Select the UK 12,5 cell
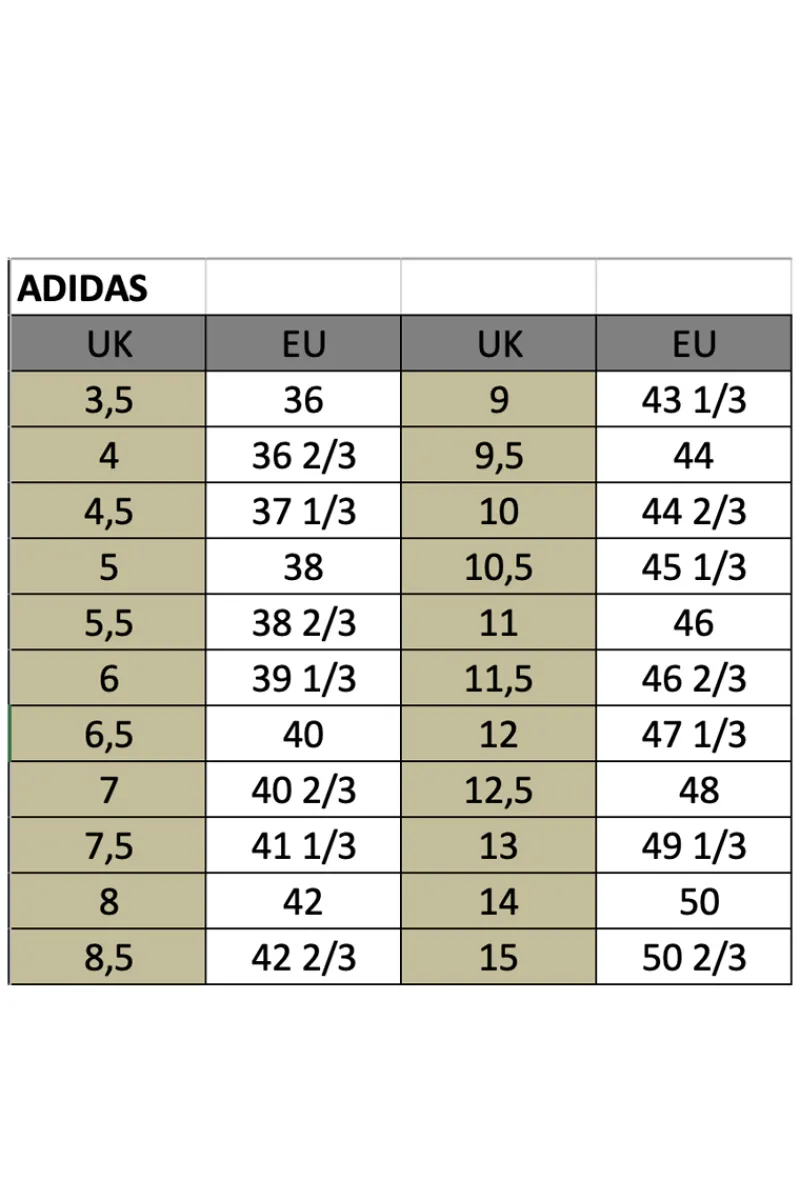This screenshot has width=800, height=1200. pyautogui.click(x=498, y=790)
